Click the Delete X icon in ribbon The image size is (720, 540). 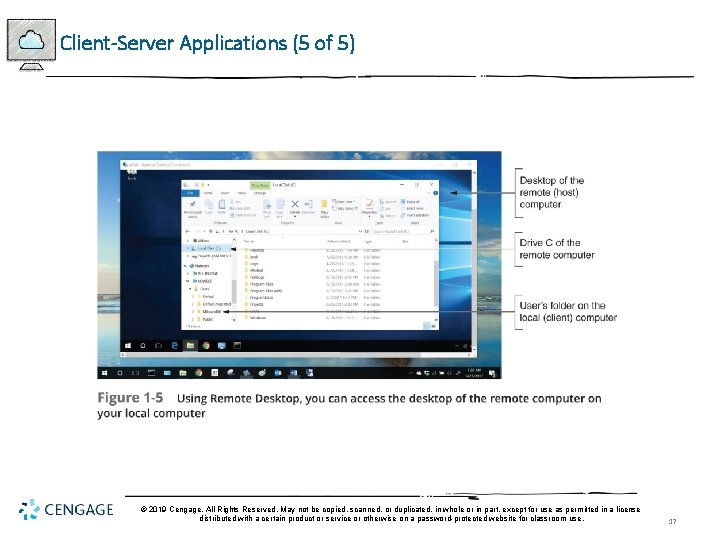pos(295,204)
